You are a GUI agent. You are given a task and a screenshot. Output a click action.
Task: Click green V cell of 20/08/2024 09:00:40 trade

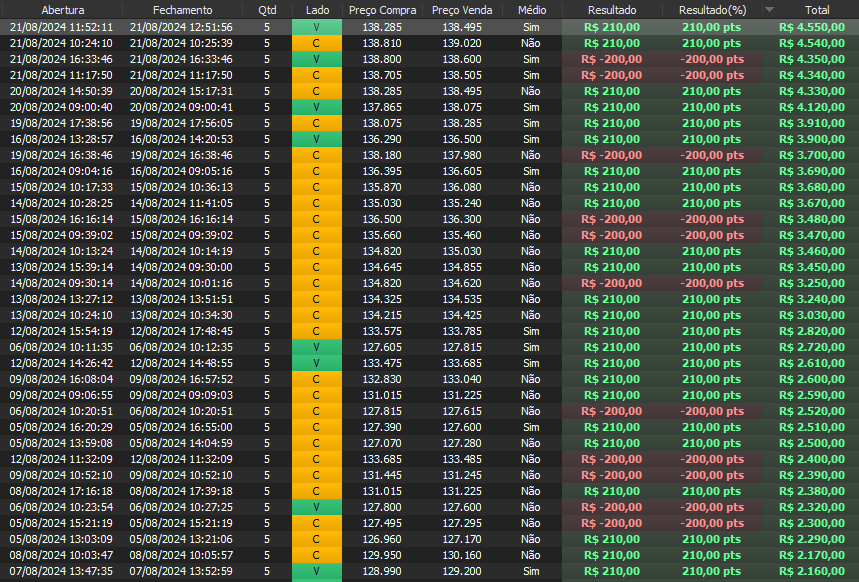316,107
